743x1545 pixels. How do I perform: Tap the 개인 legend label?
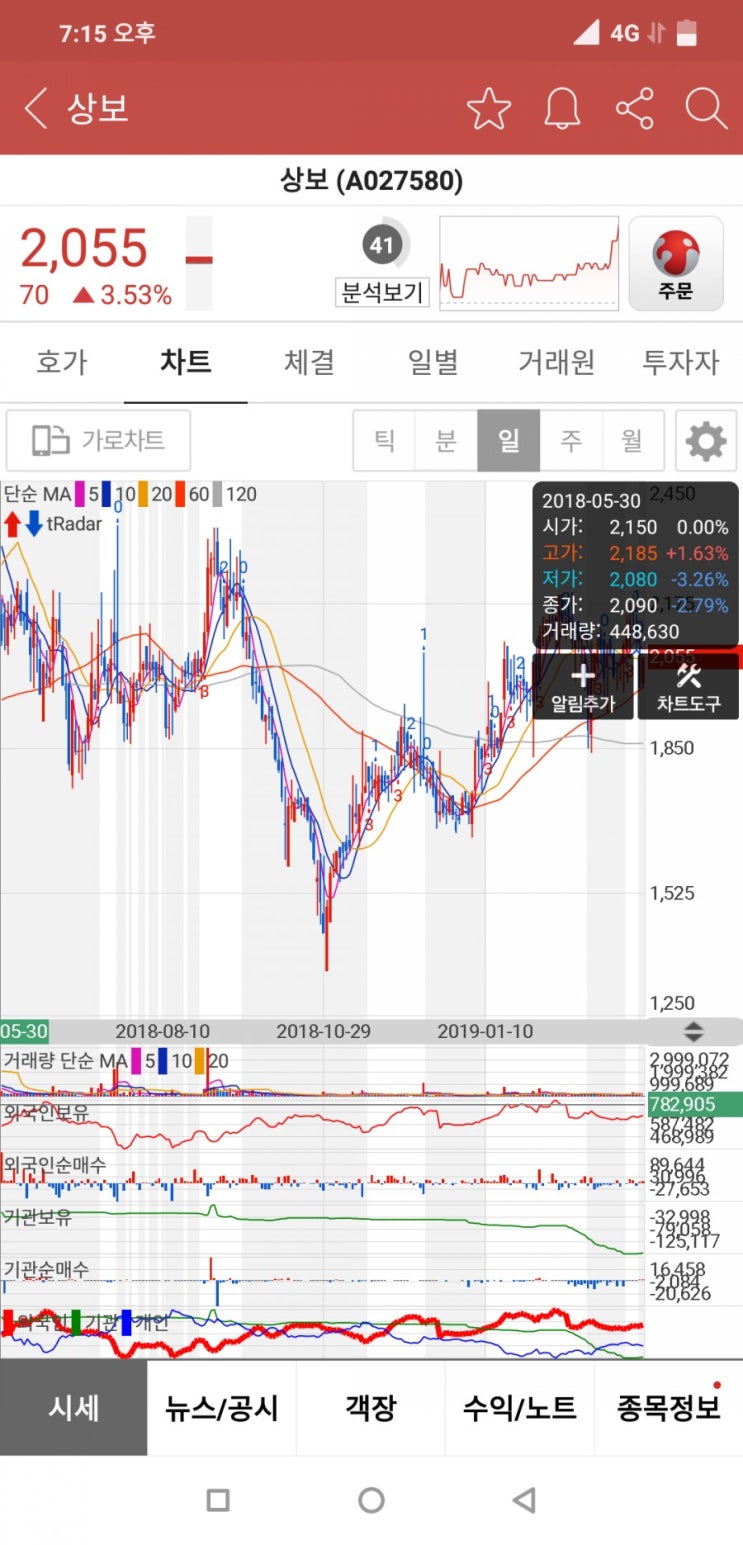pos(151,1323)
